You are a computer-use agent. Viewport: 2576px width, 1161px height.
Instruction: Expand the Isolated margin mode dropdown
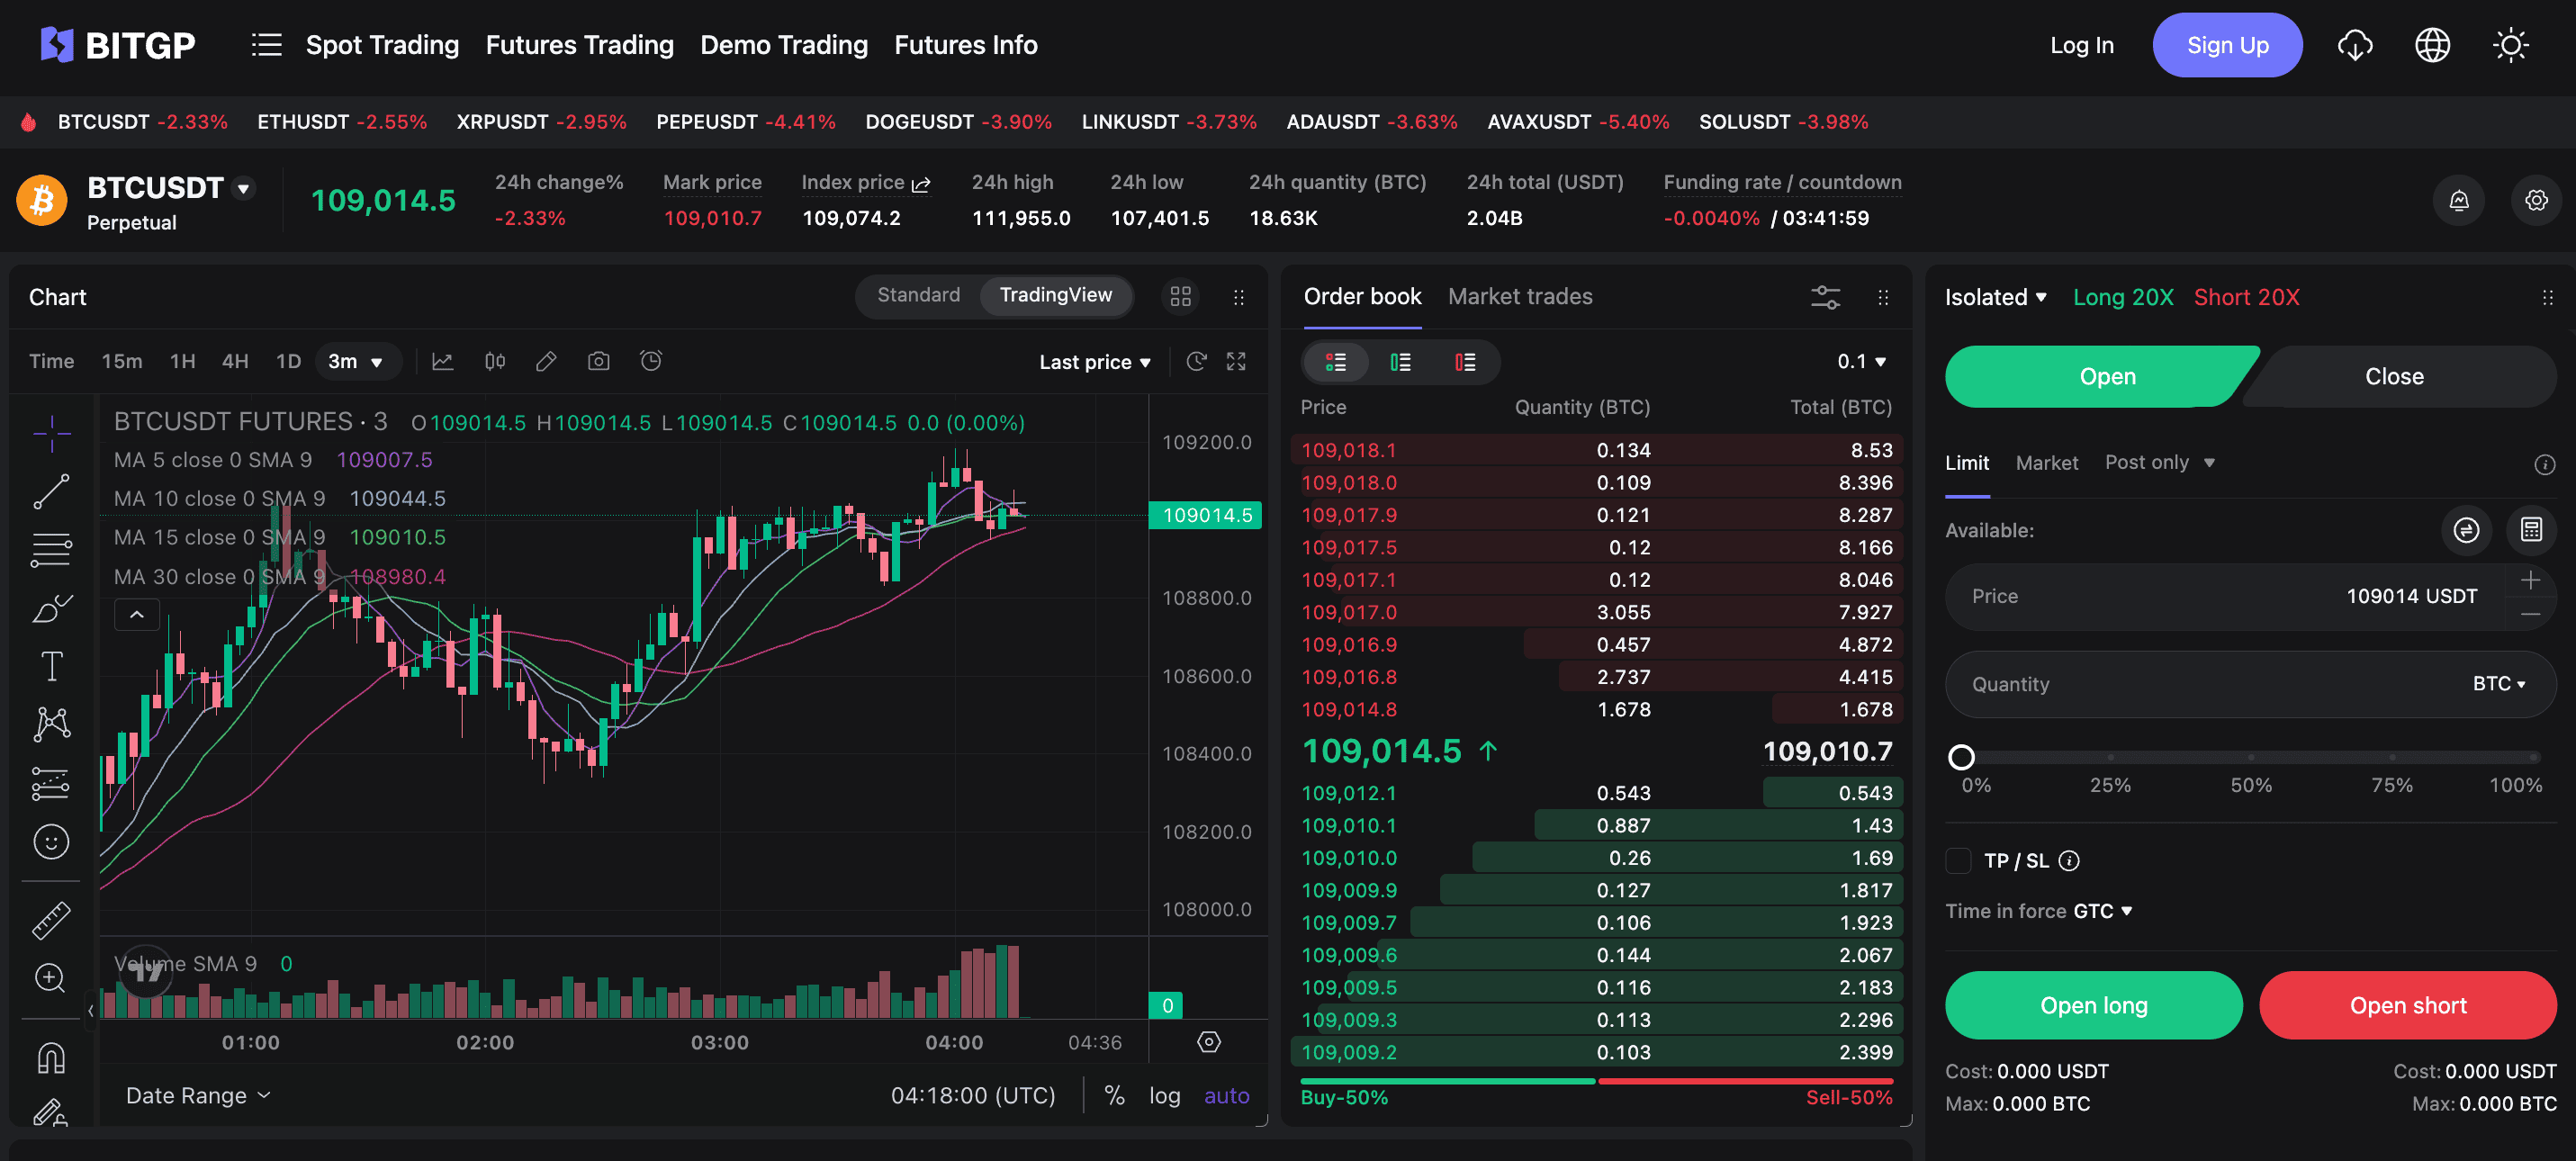click(1995, 297)
